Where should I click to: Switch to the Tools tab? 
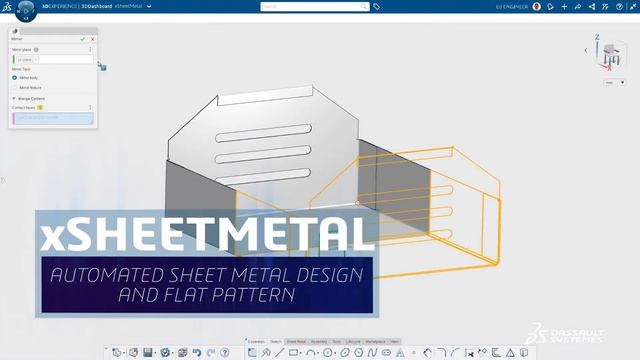[337, 342]
